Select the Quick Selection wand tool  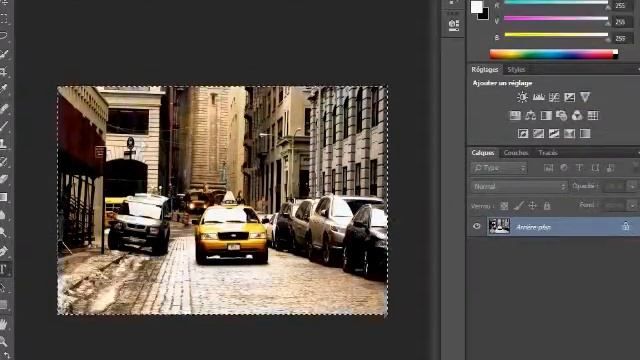4,54
